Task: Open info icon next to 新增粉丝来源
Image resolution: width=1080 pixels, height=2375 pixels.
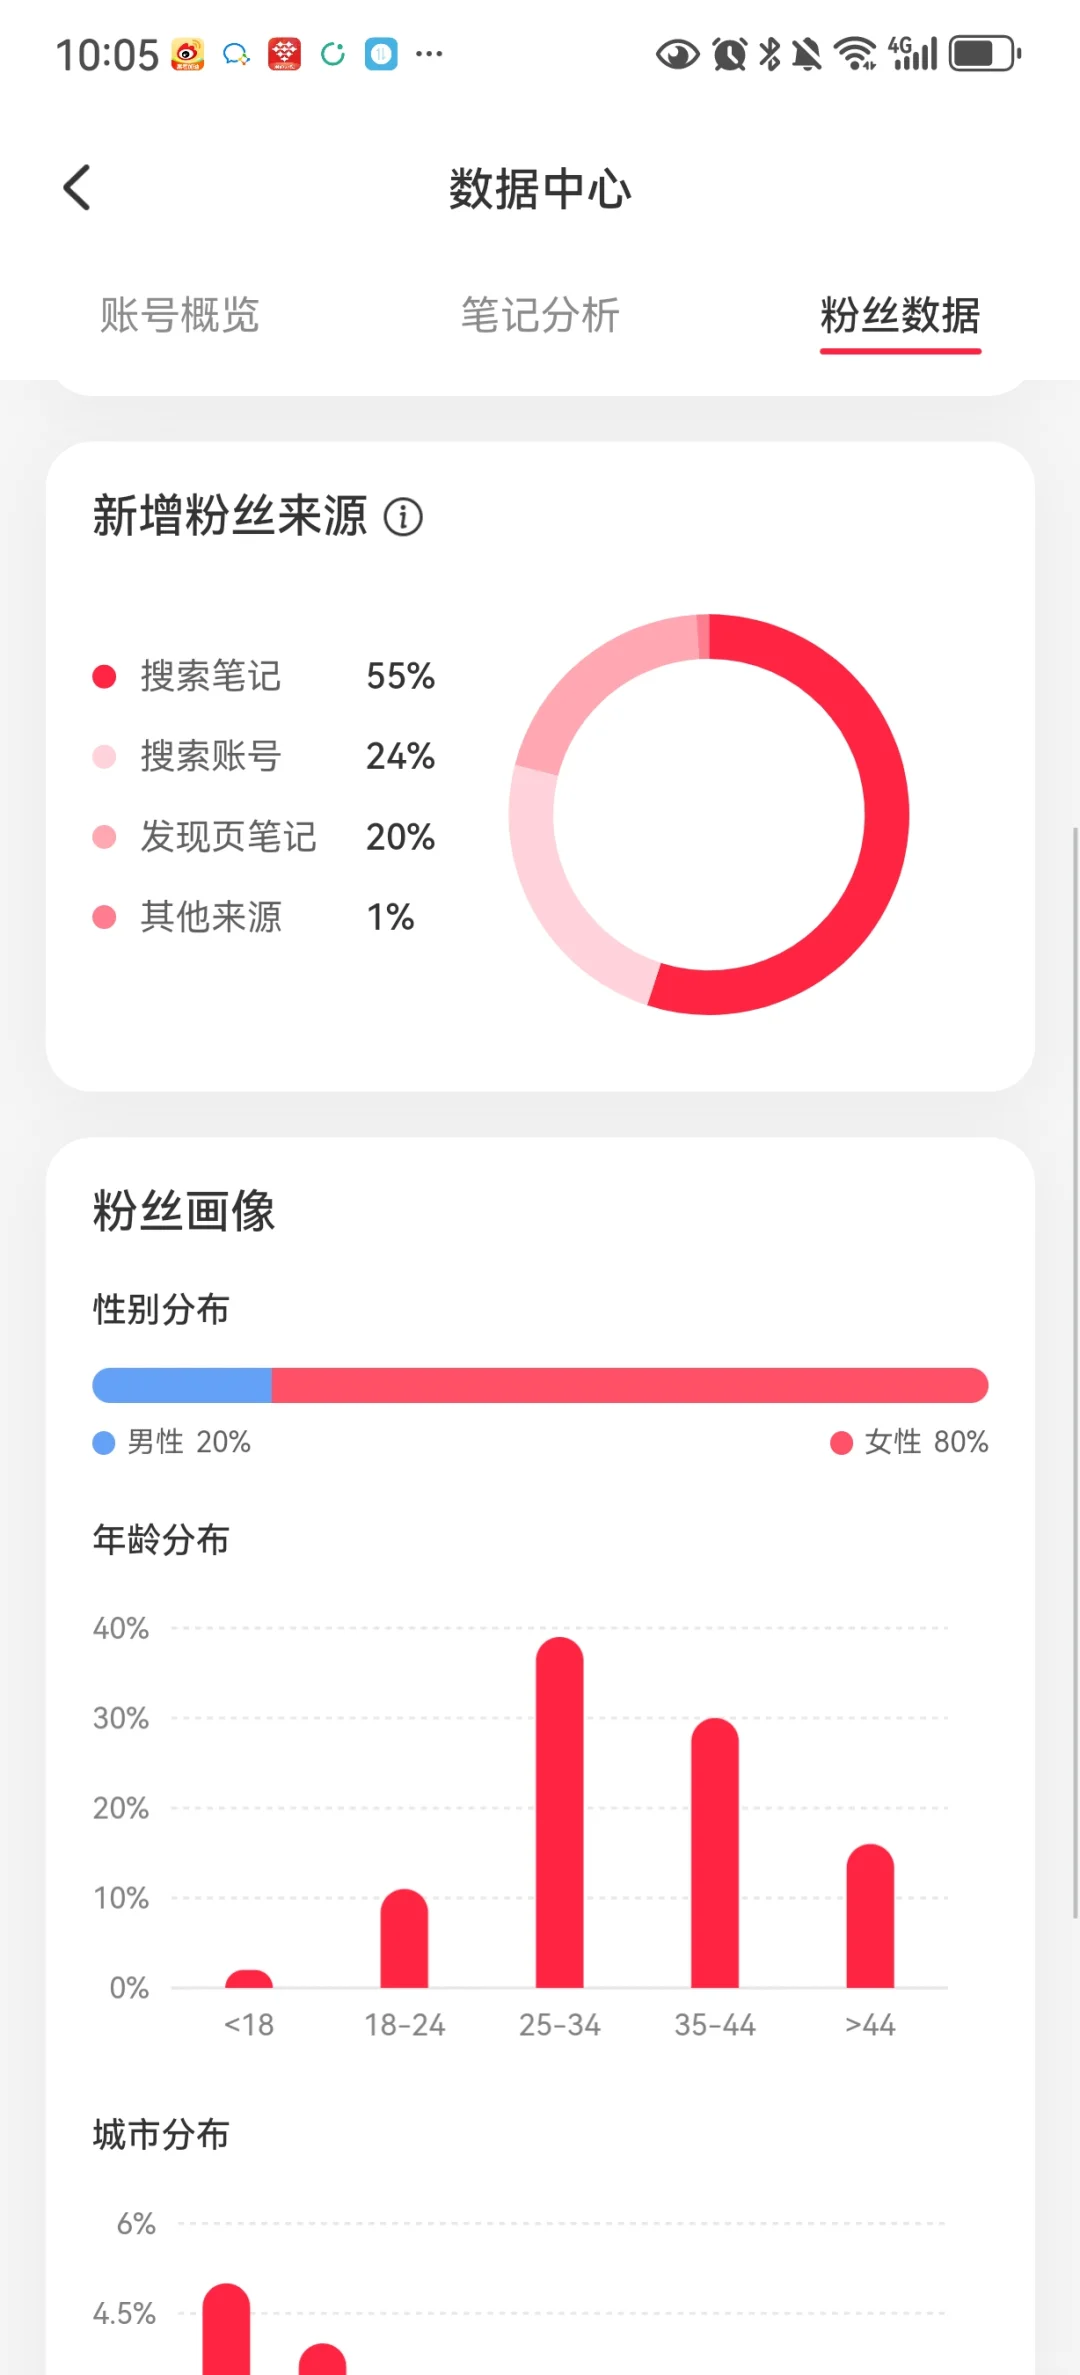Action: pos(404,517)
